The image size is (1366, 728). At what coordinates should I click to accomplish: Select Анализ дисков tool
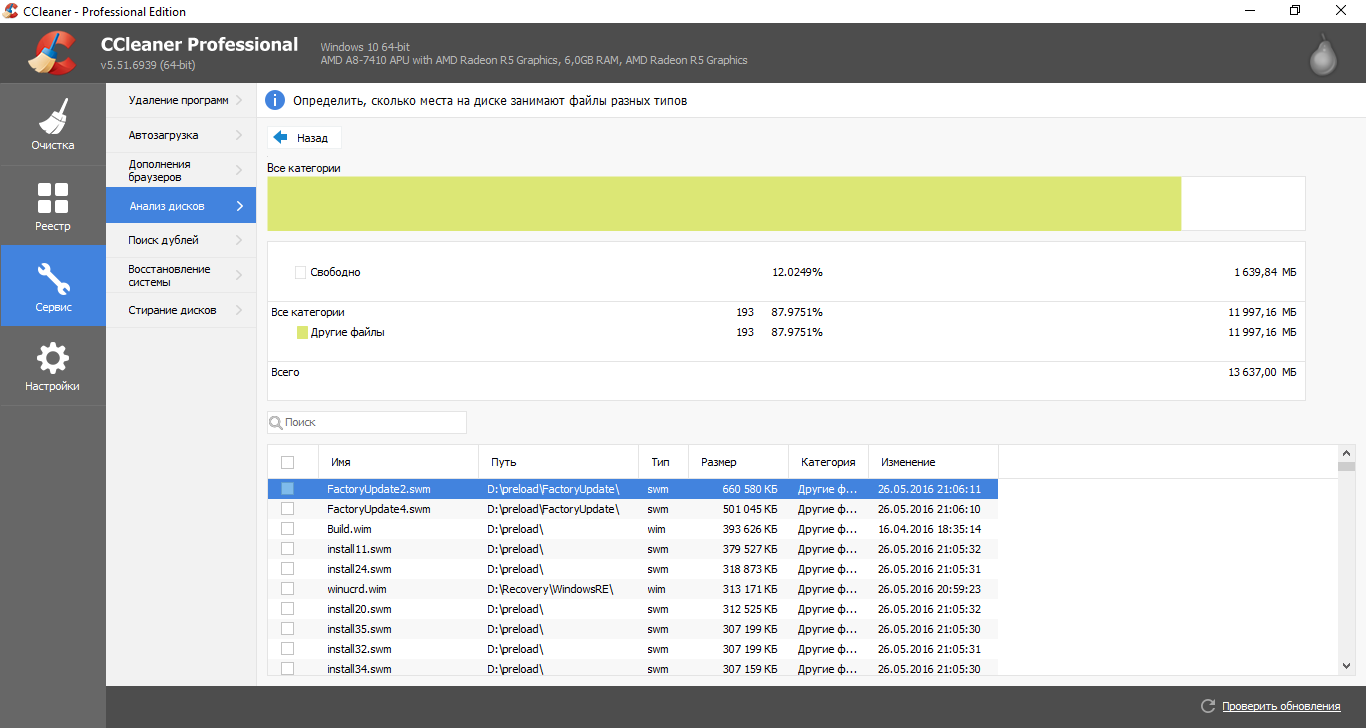click(x=181, y=206)
